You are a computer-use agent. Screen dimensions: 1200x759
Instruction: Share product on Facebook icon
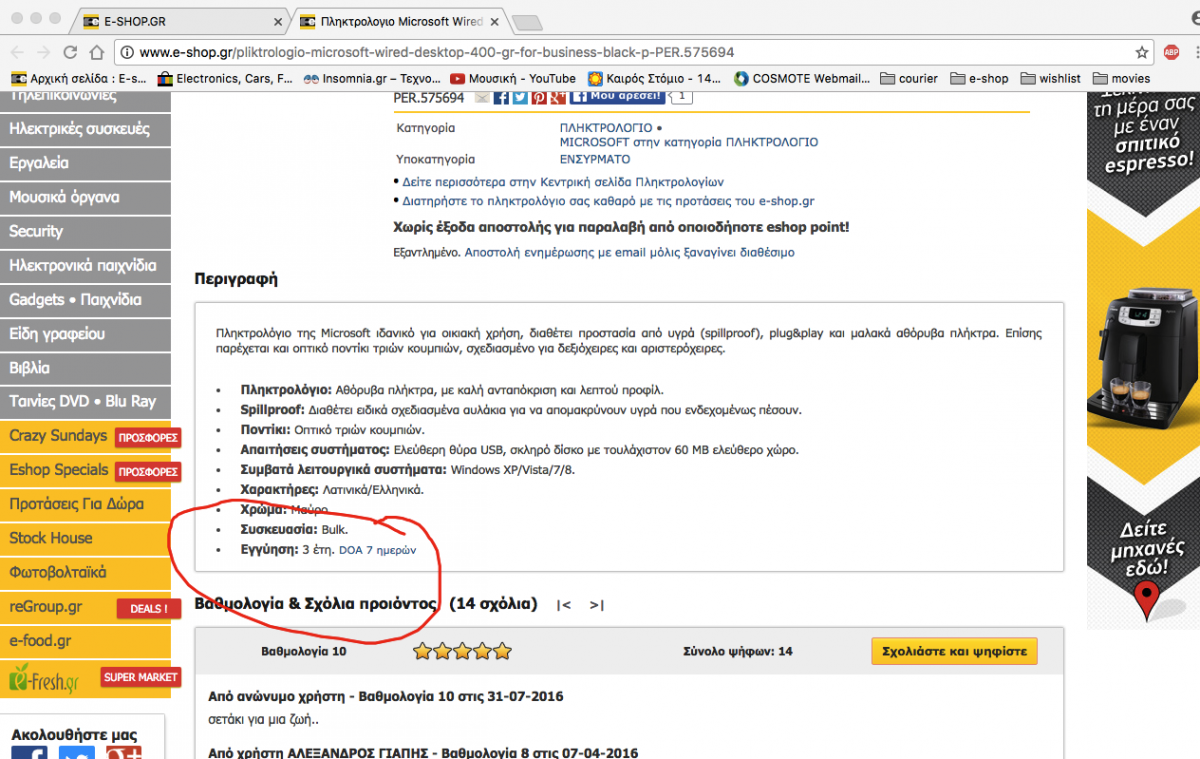(502, 97)
